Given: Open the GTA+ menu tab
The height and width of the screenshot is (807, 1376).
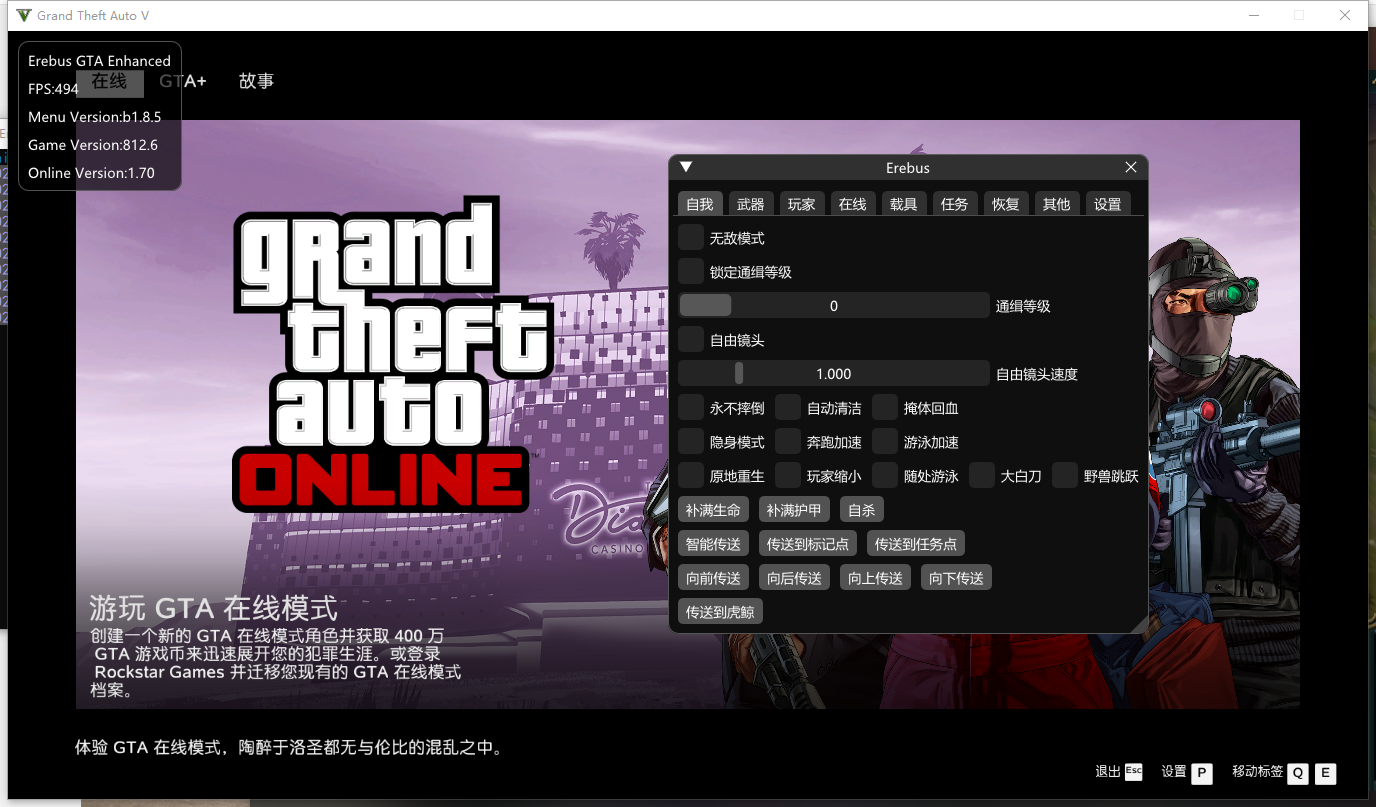Looking at the screenshot, I should coord(183,81).
